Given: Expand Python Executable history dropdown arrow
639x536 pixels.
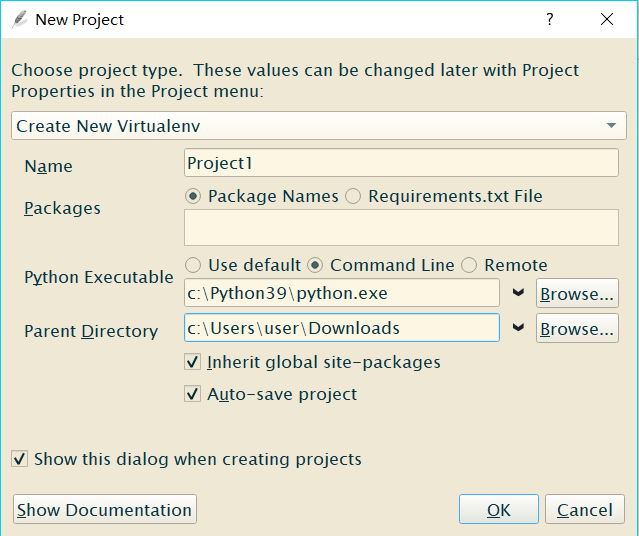Looking at the screenshot, I should tap(518, 293).
